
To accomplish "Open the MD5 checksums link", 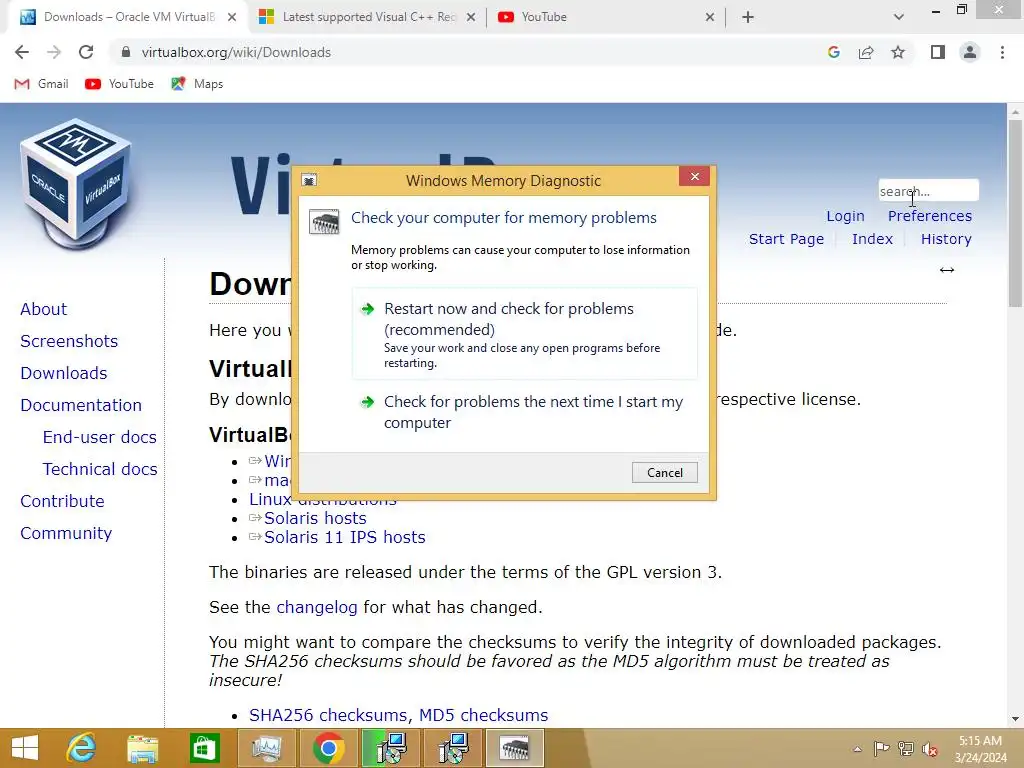I will pos(483,715).
